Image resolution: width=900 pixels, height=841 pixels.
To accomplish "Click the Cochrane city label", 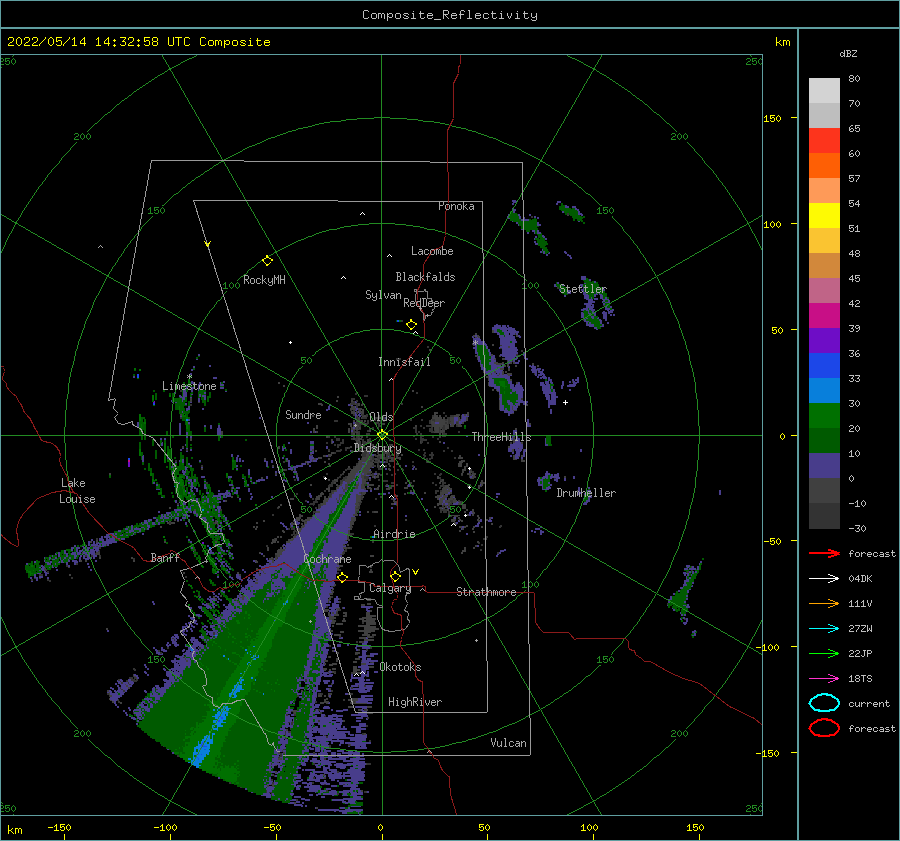I will tap(327, 559).
